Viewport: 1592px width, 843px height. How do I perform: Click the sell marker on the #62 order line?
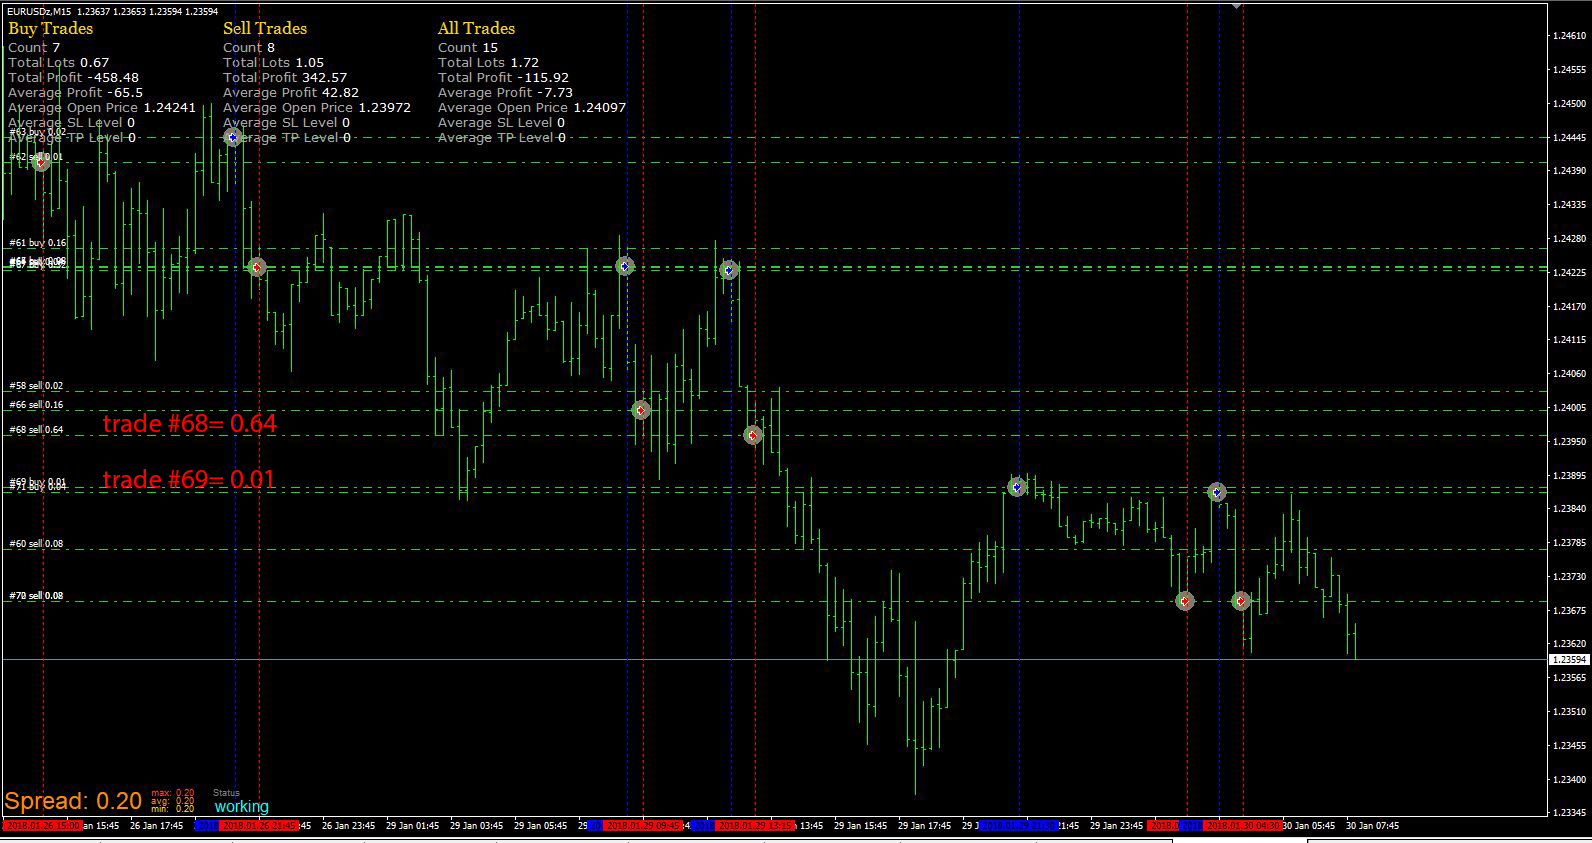point(41,162)
